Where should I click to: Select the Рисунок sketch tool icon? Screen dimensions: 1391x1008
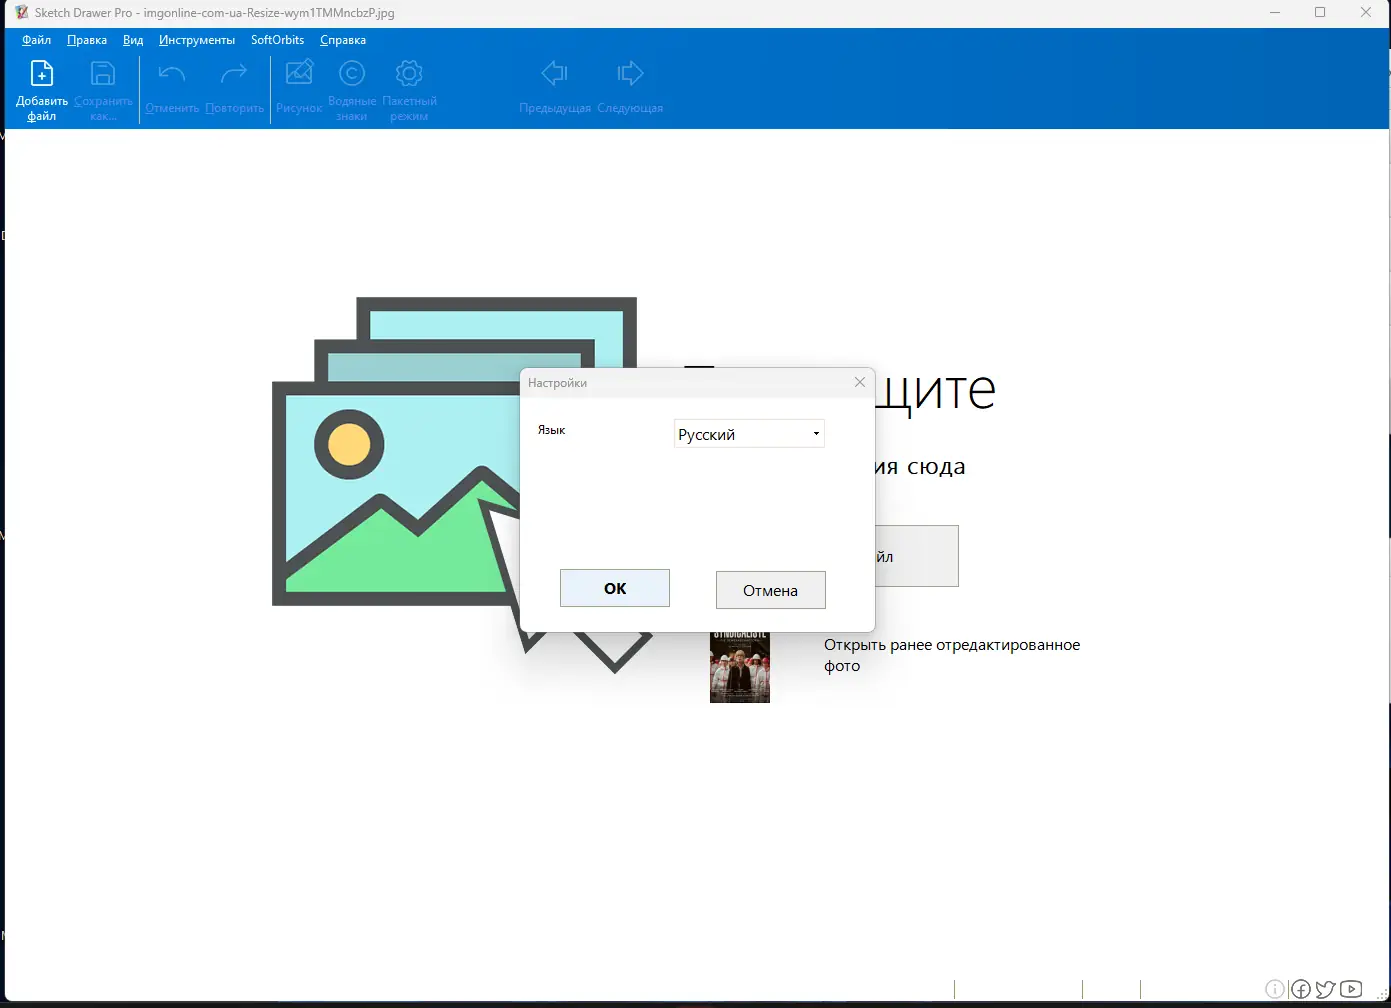pos(299,73)
